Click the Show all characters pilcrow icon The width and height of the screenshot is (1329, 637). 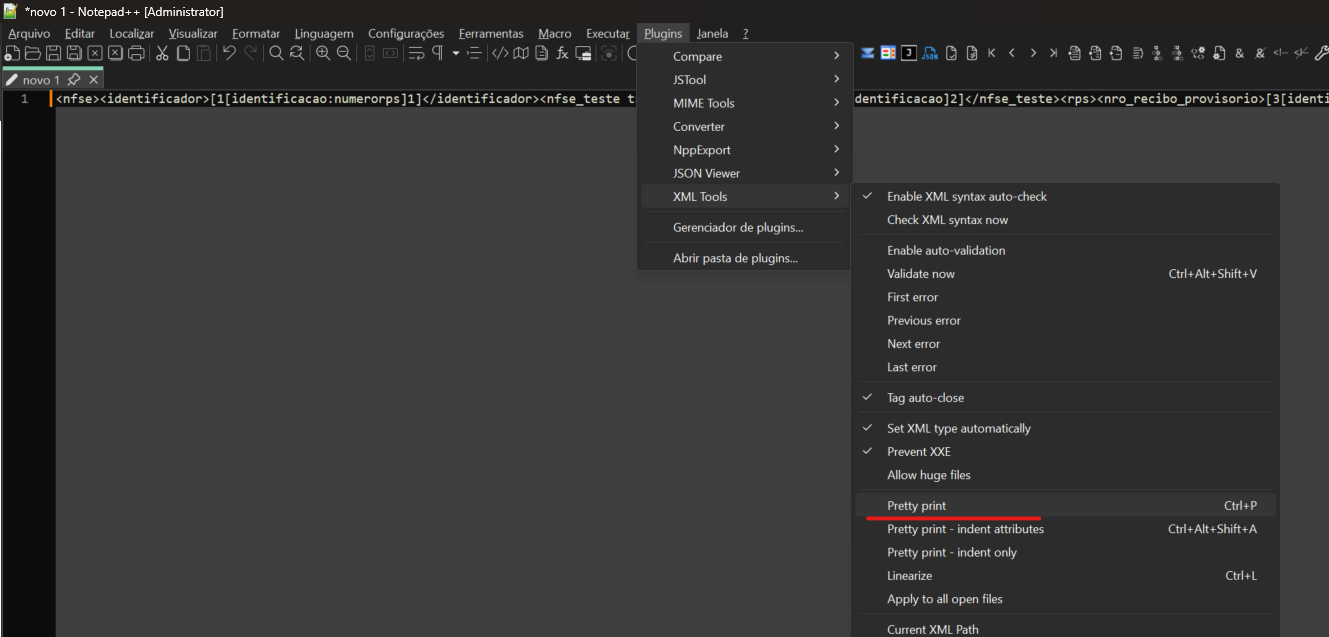coord(437,53)
